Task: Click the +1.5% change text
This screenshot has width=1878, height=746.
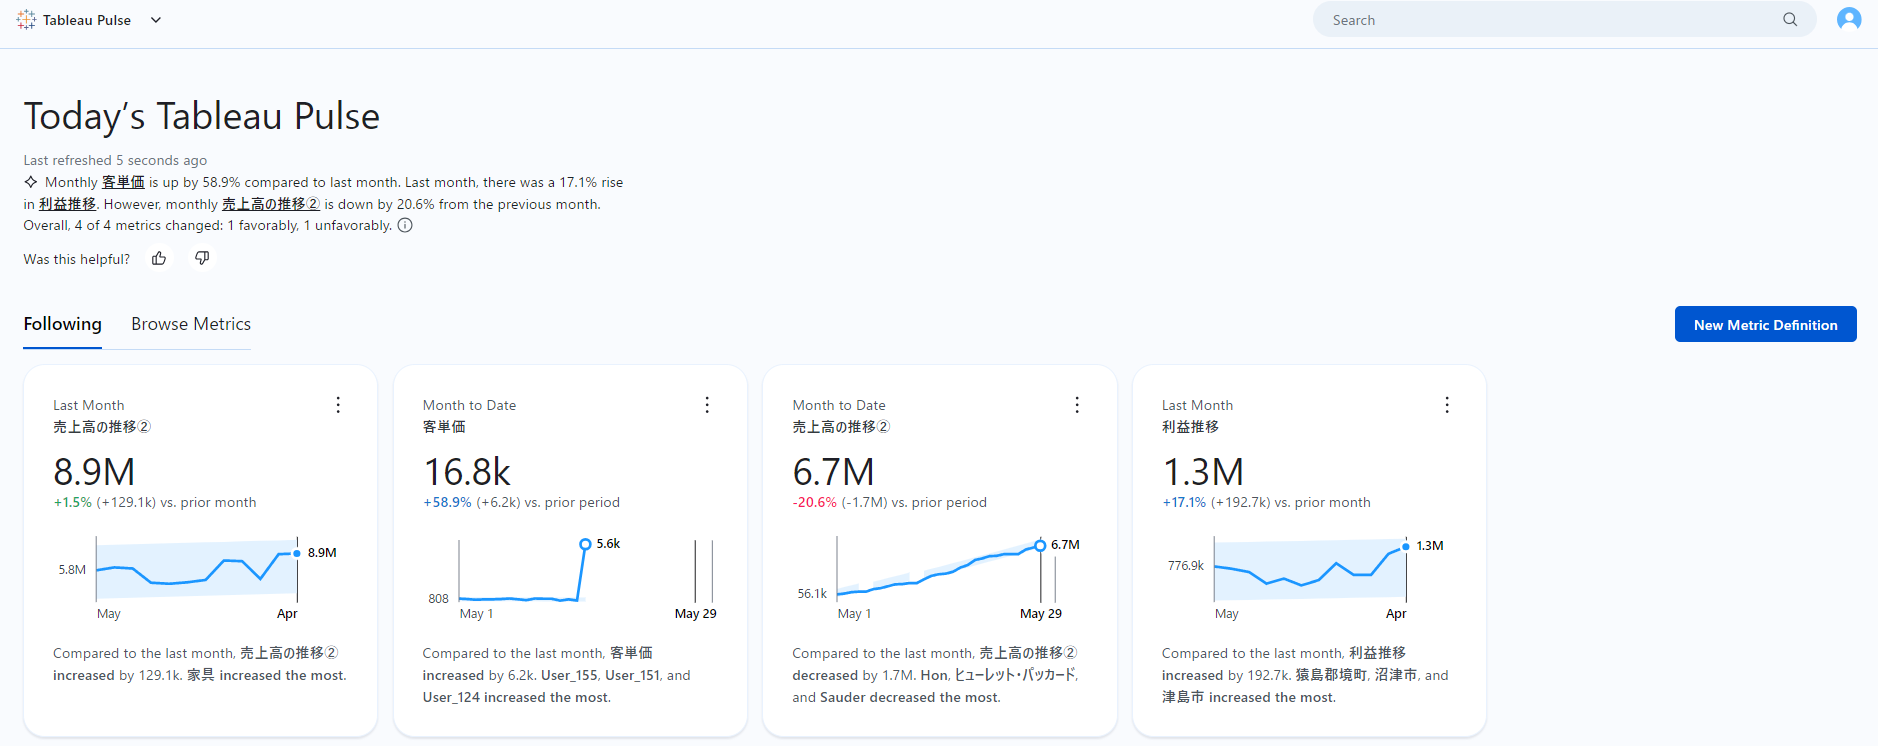Action: [72, 503]
